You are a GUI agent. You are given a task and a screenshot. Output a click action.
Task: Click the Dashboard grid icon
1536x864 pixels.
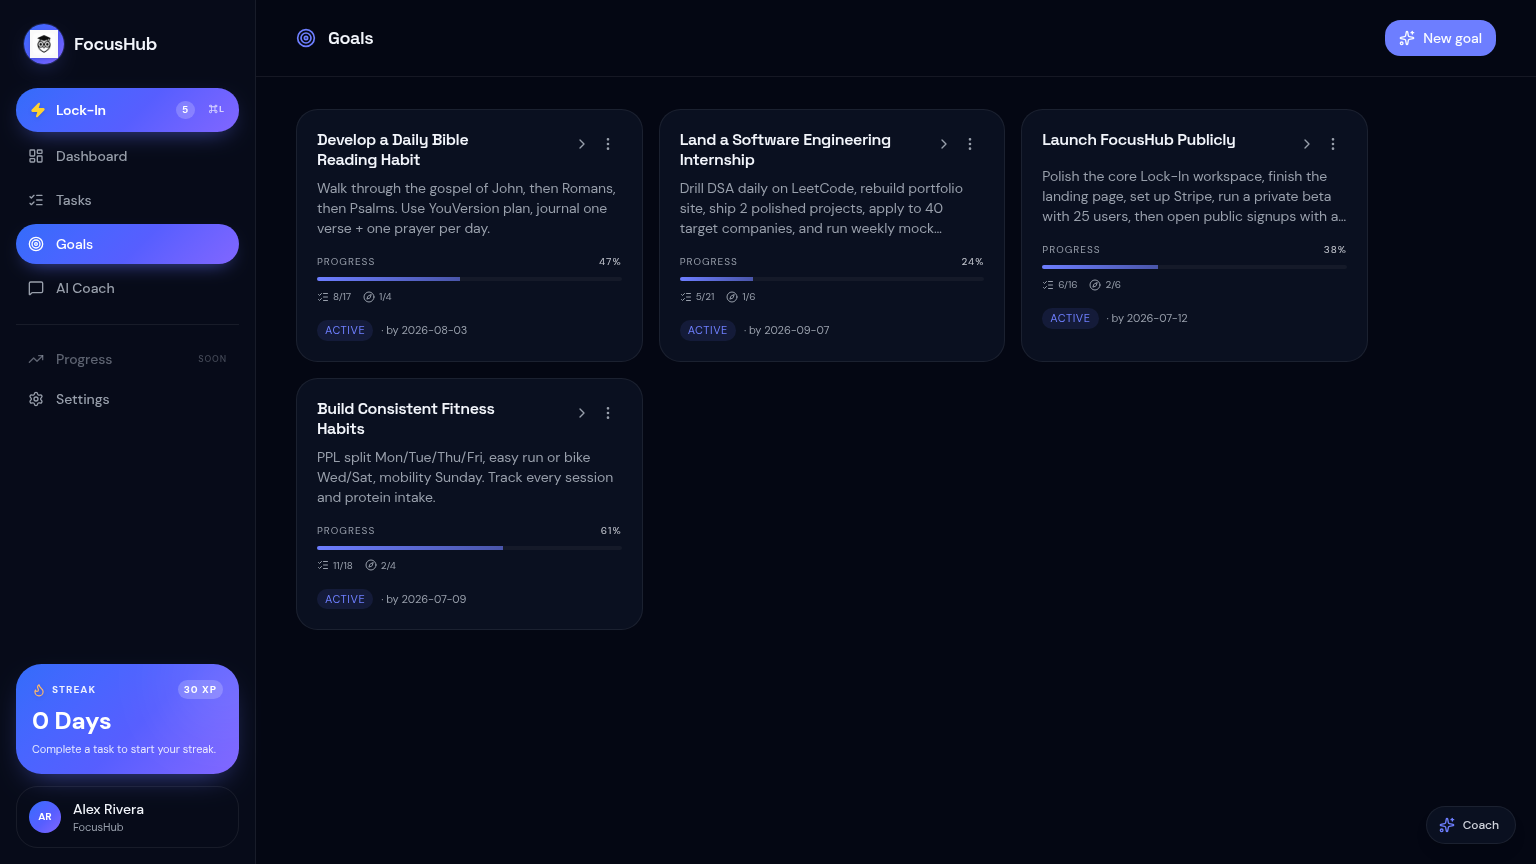pyautogui.click(x=36, y=156)
